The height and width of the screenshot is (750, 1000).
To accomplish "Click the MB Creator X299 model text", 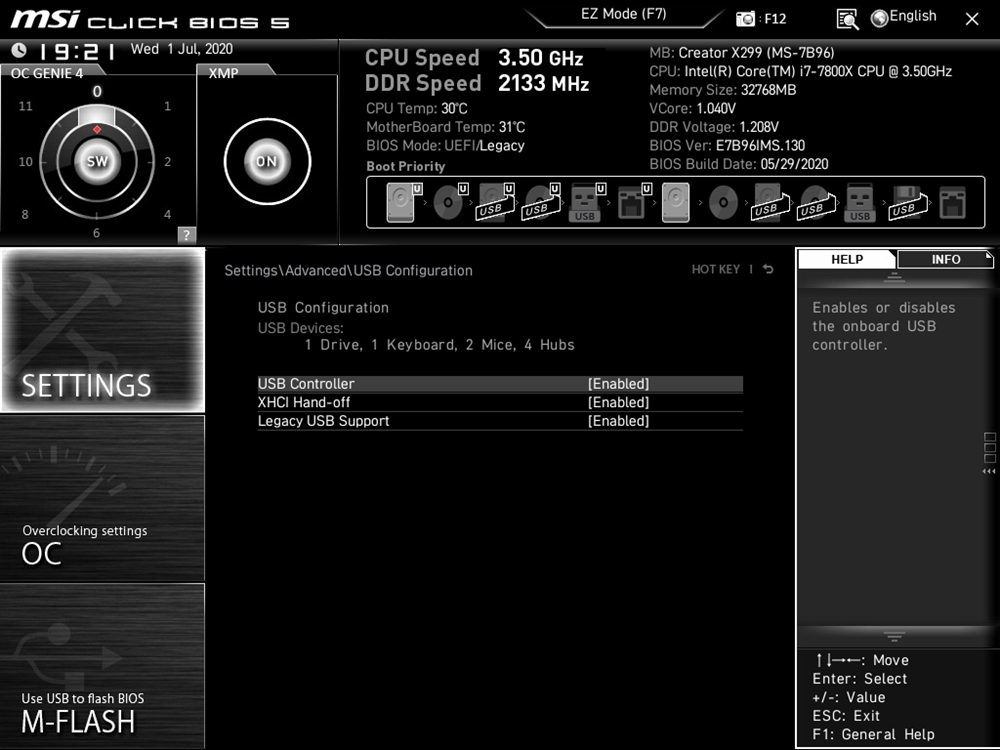I will (x=742, y=53).
